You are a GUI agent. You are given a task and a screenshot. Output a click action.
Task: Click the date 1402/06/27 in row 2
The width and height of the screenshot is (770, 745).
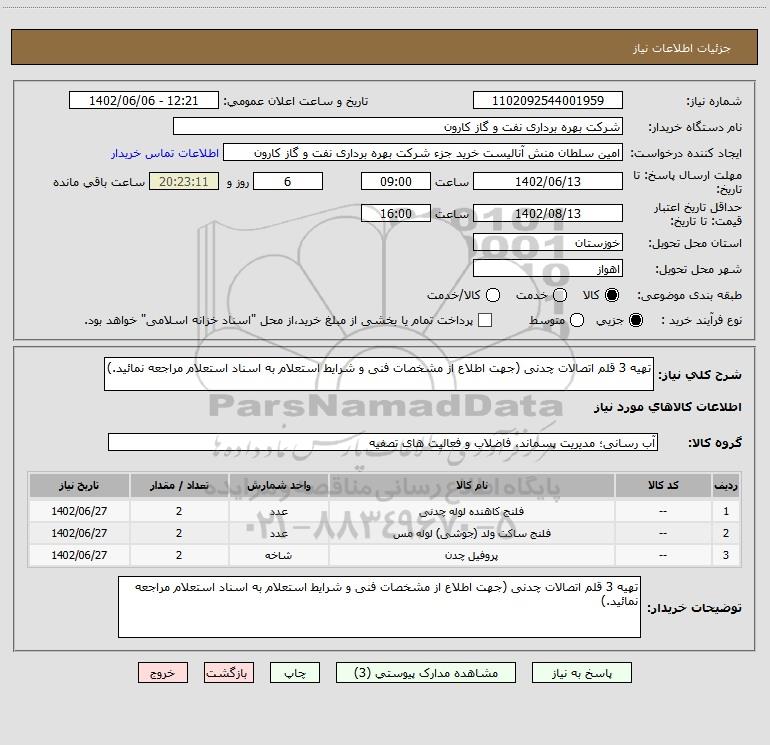pos(79,533)
